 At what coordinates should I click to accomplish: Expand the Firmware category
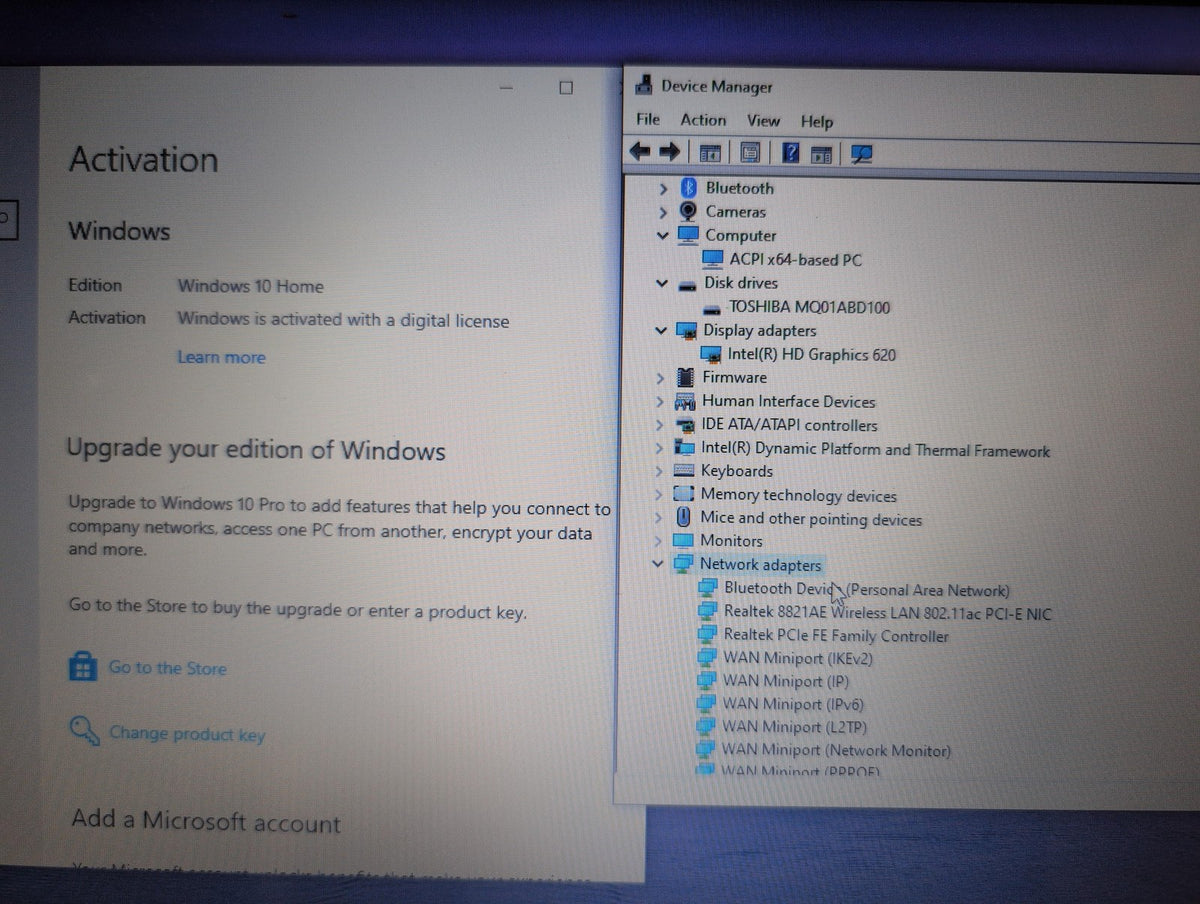pos(660,378)
